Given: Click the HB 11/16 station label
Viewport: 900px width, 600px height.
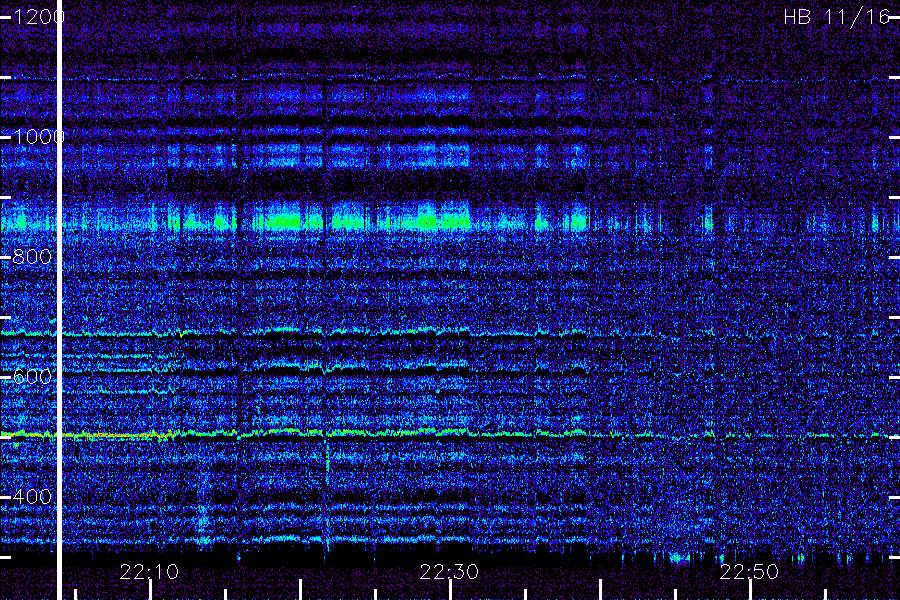Looking at the screenshot, I should tap(836, 17).
